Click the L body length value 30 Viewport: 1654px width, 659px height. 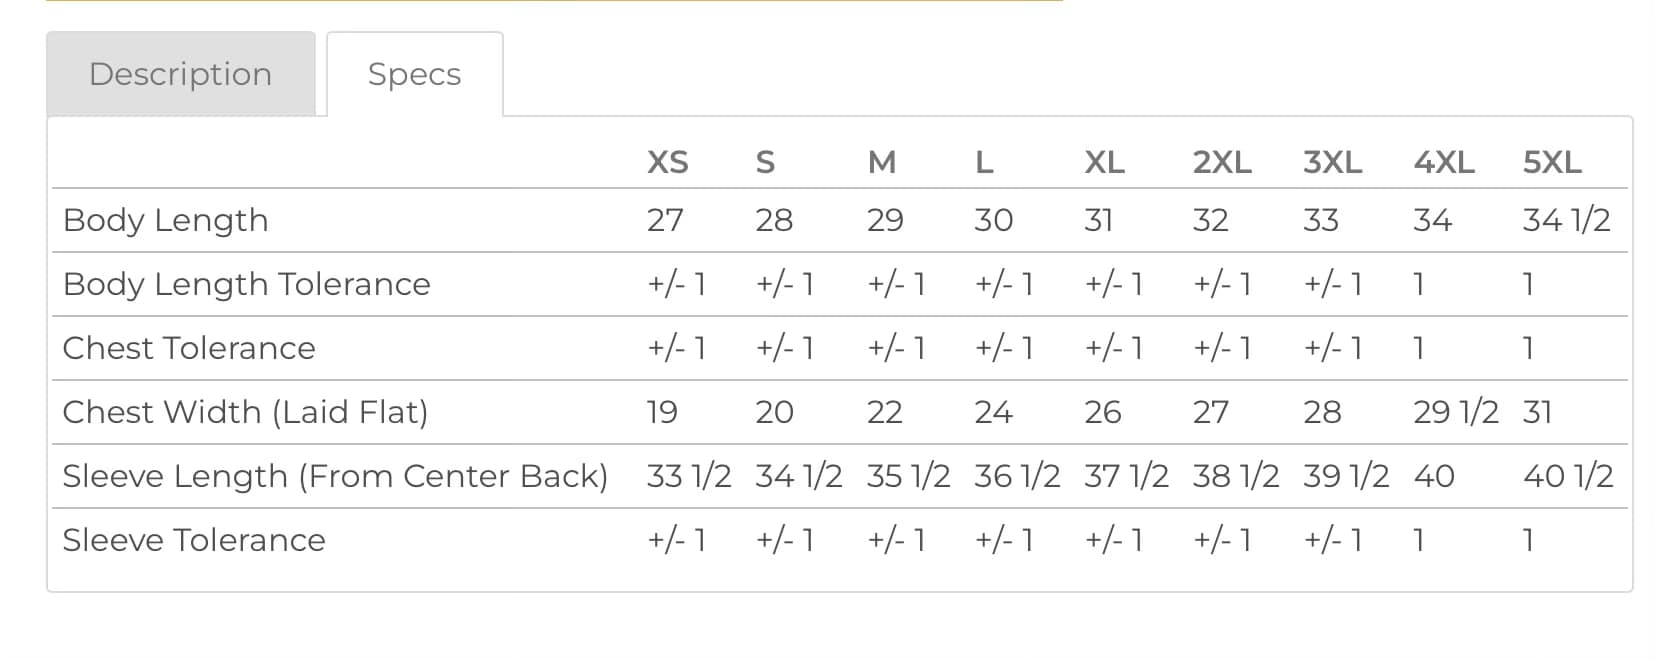coord(994,220)
